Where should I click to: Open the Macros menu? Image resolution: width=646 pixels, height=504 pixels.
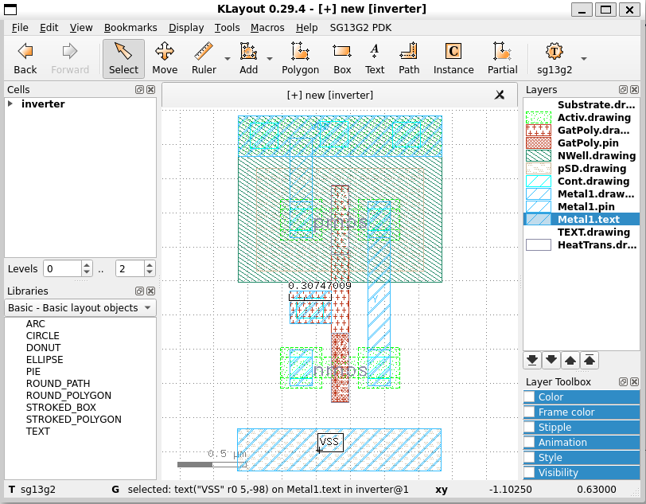point(267,28)
